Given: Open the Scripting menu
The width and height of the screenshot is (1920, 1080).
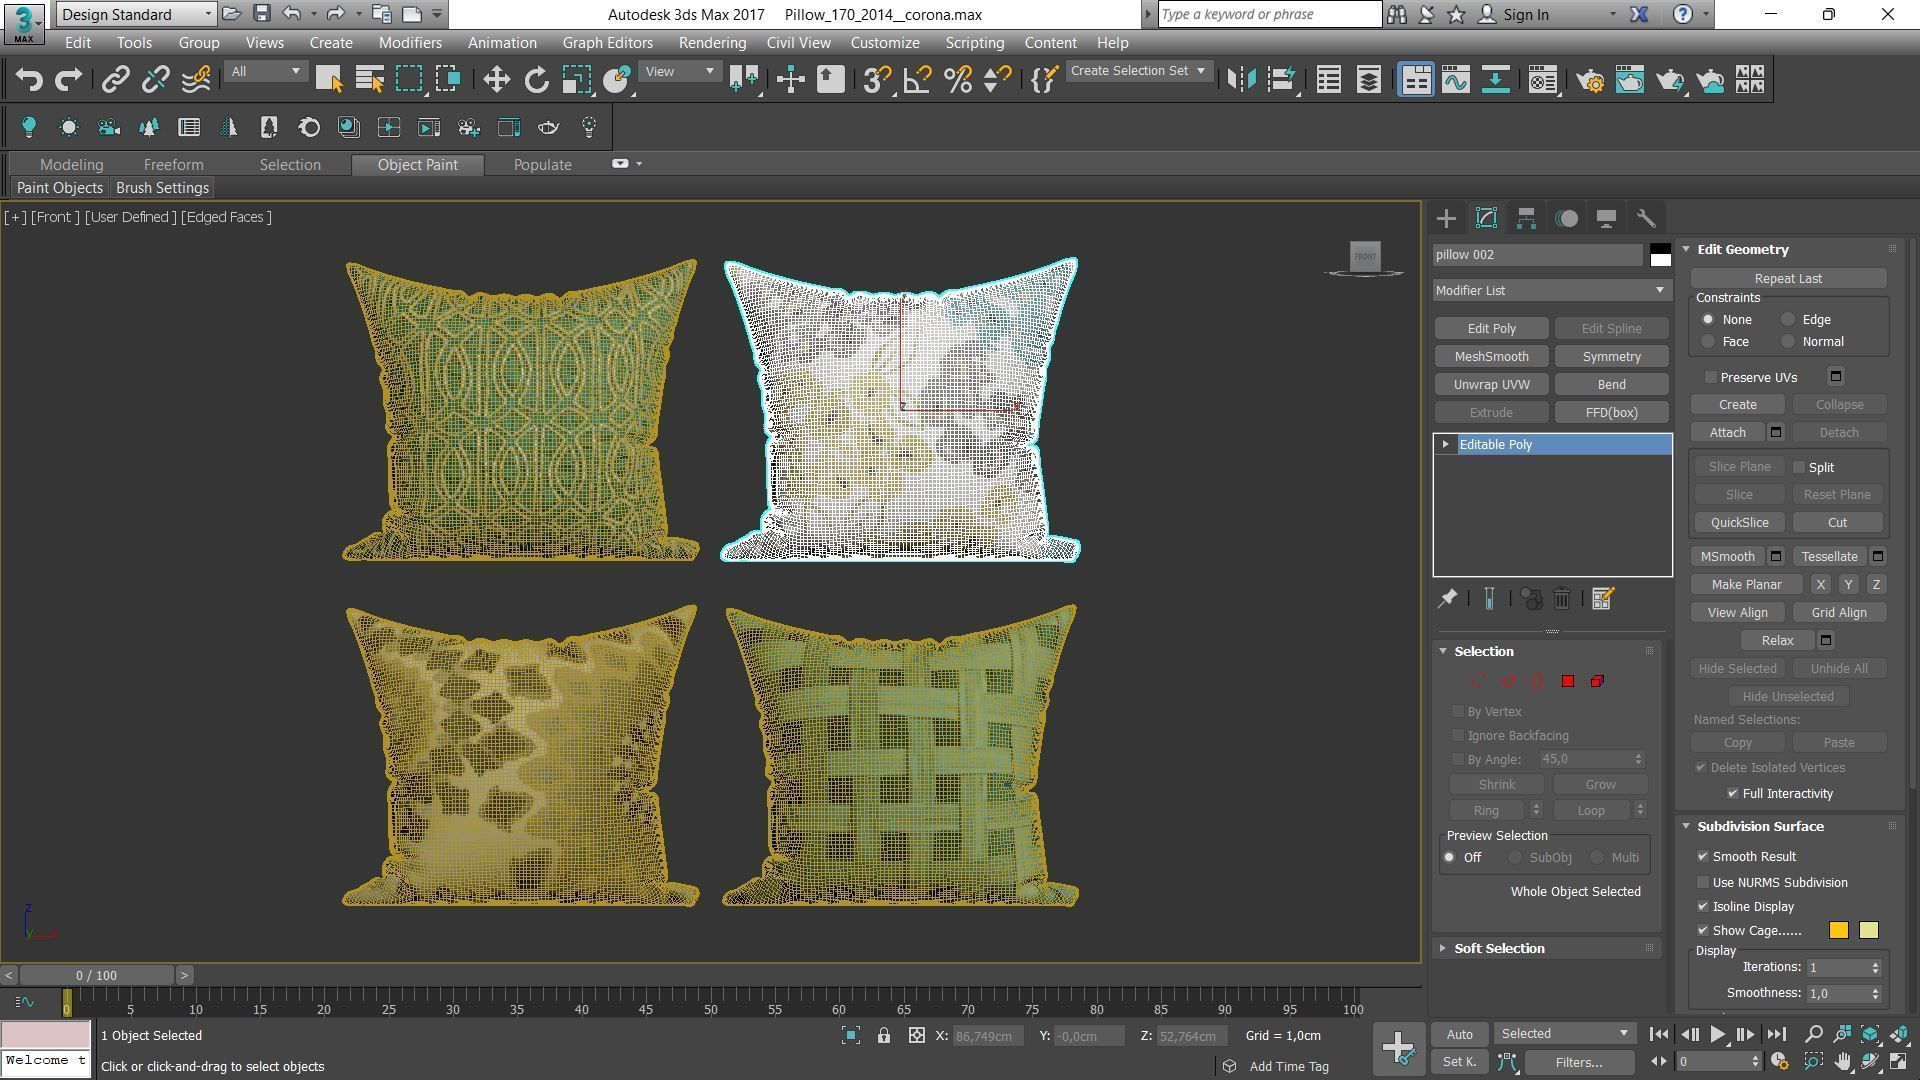Looking at the screenshot, I should click(974, 43).
